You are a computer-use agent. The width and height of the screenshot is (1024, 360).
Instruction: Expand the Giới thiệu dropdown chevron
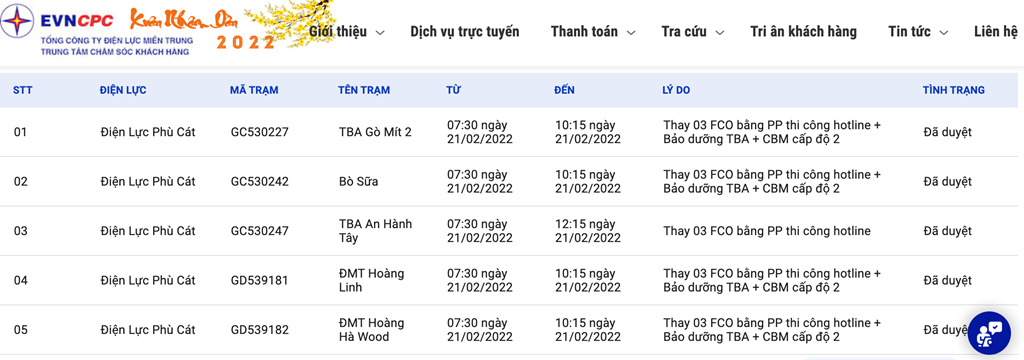381,33
